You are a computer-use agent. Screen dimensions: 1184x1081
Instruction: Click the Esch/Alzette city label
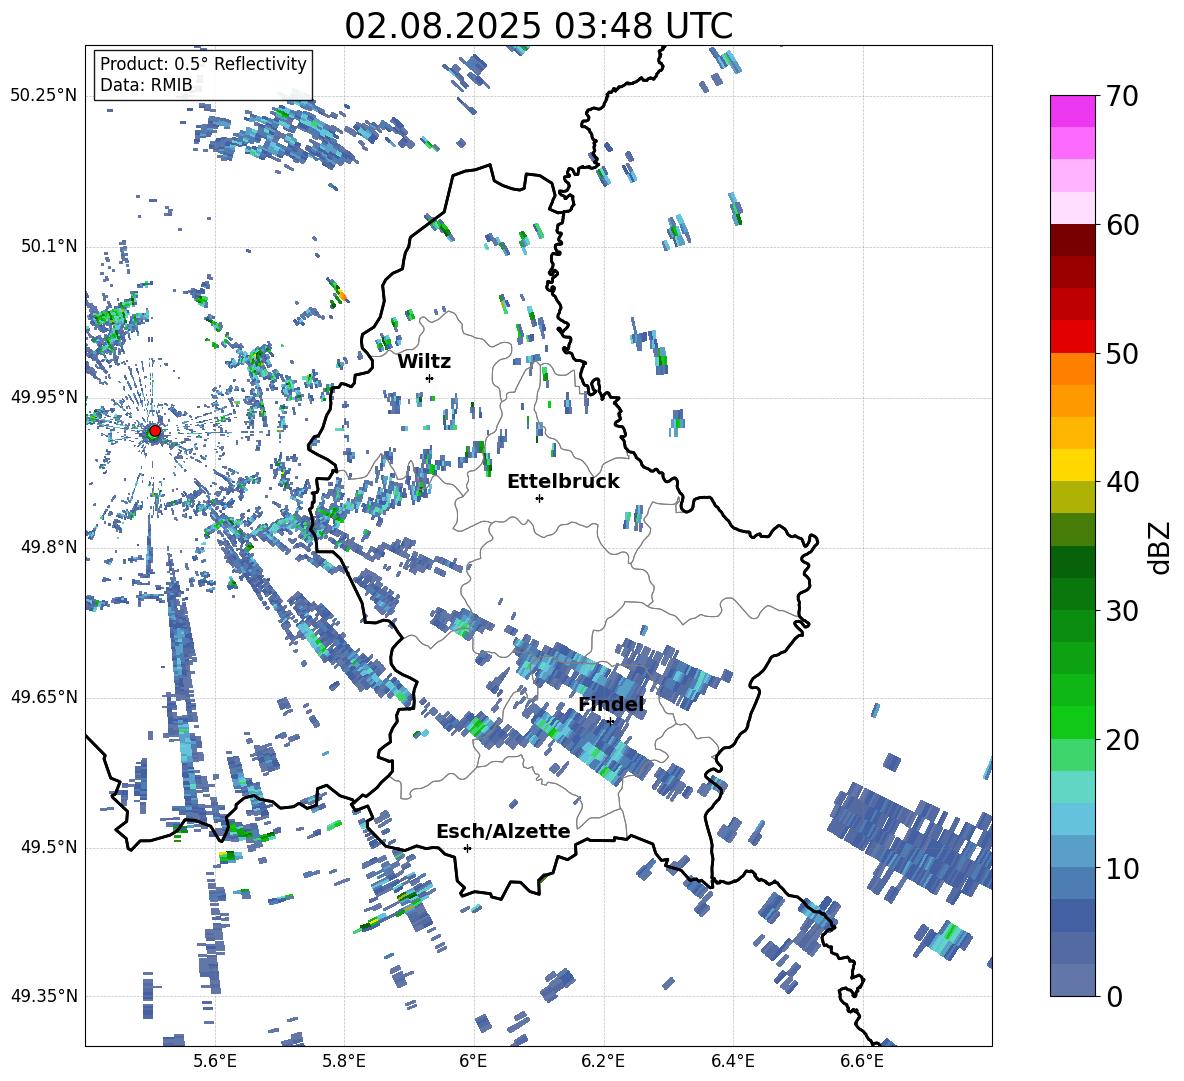tap(503, 832)
